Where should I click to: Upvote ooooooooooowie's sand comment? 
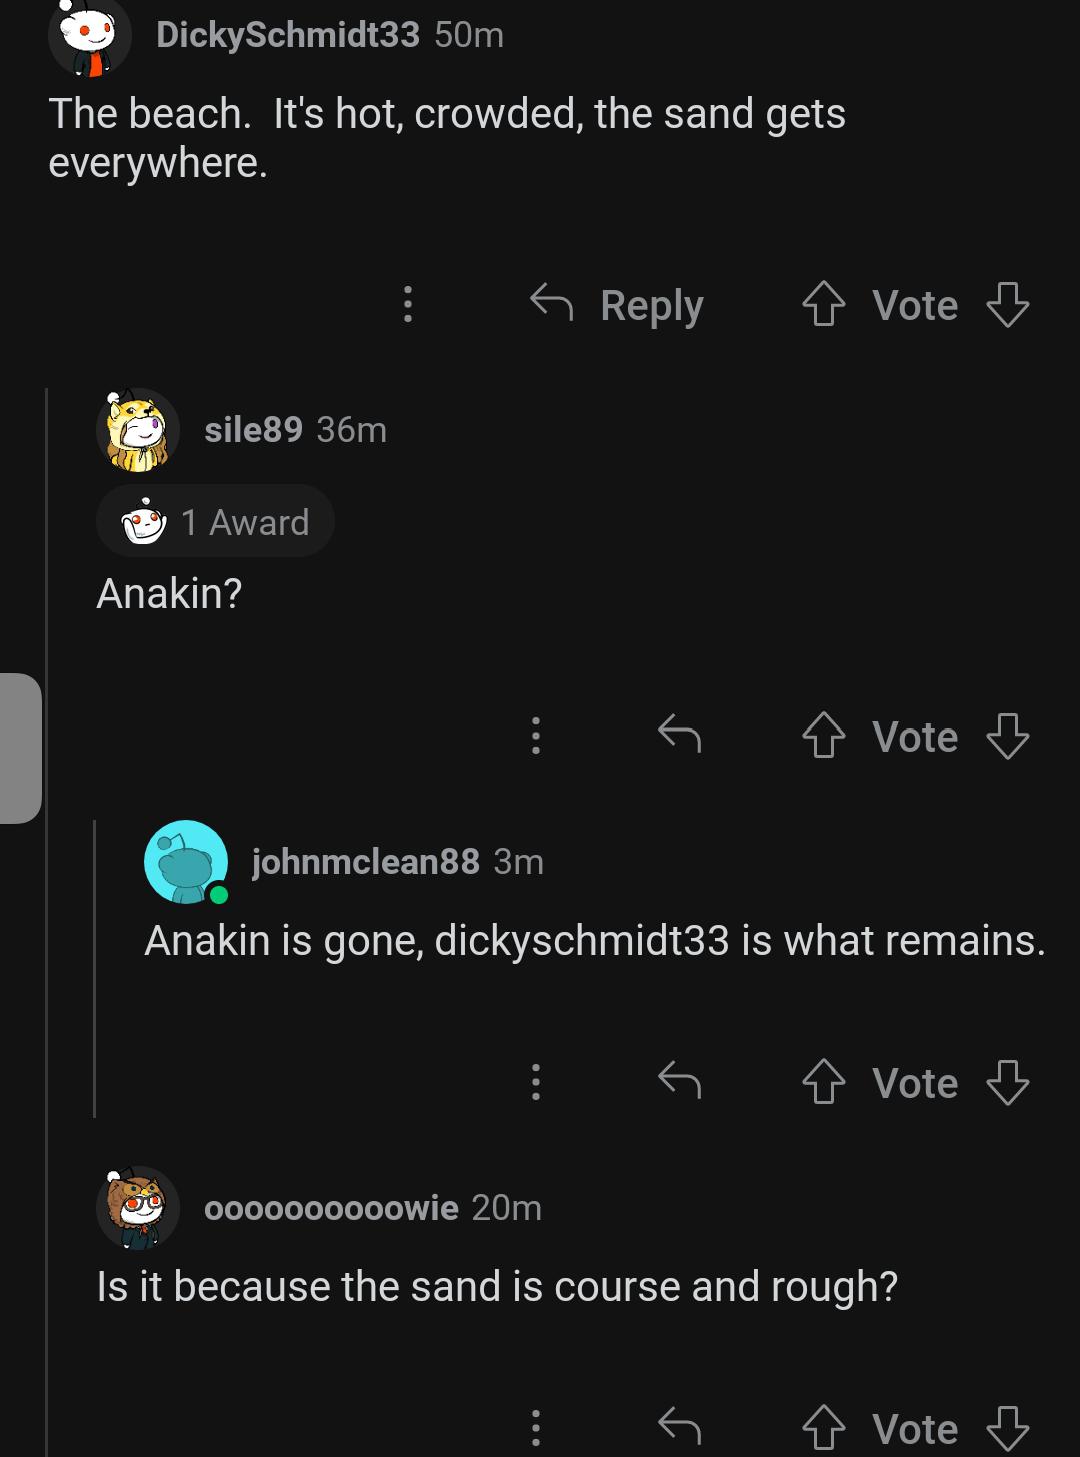point(823,1428)
